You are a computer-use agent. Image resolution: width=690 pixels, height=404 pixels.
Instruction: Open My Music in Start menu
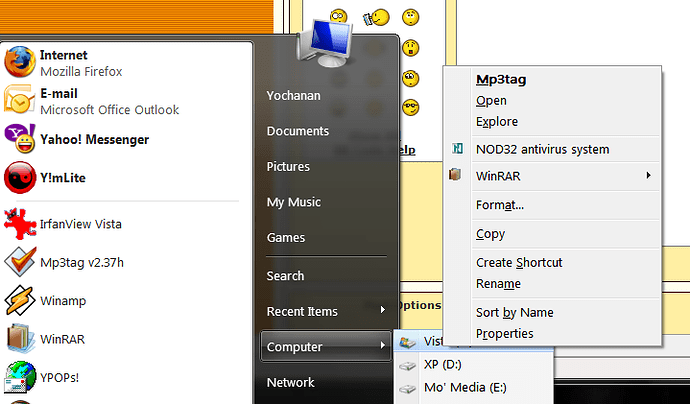coord(294,202)
